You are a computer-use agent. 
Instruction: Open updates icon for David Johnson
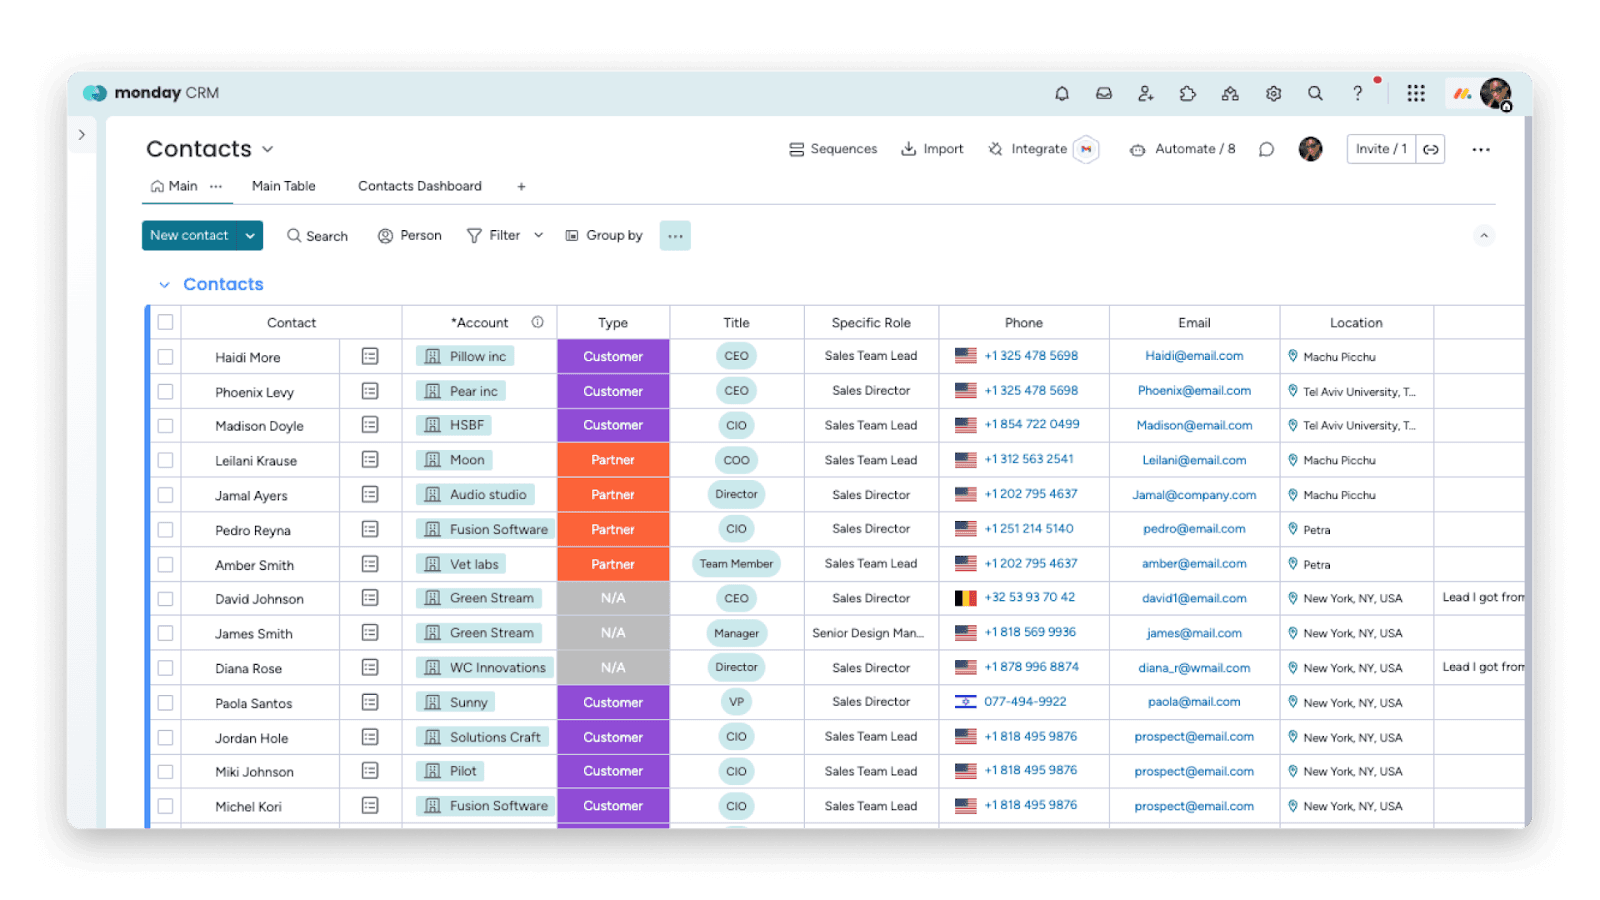[x=370, y=598]
